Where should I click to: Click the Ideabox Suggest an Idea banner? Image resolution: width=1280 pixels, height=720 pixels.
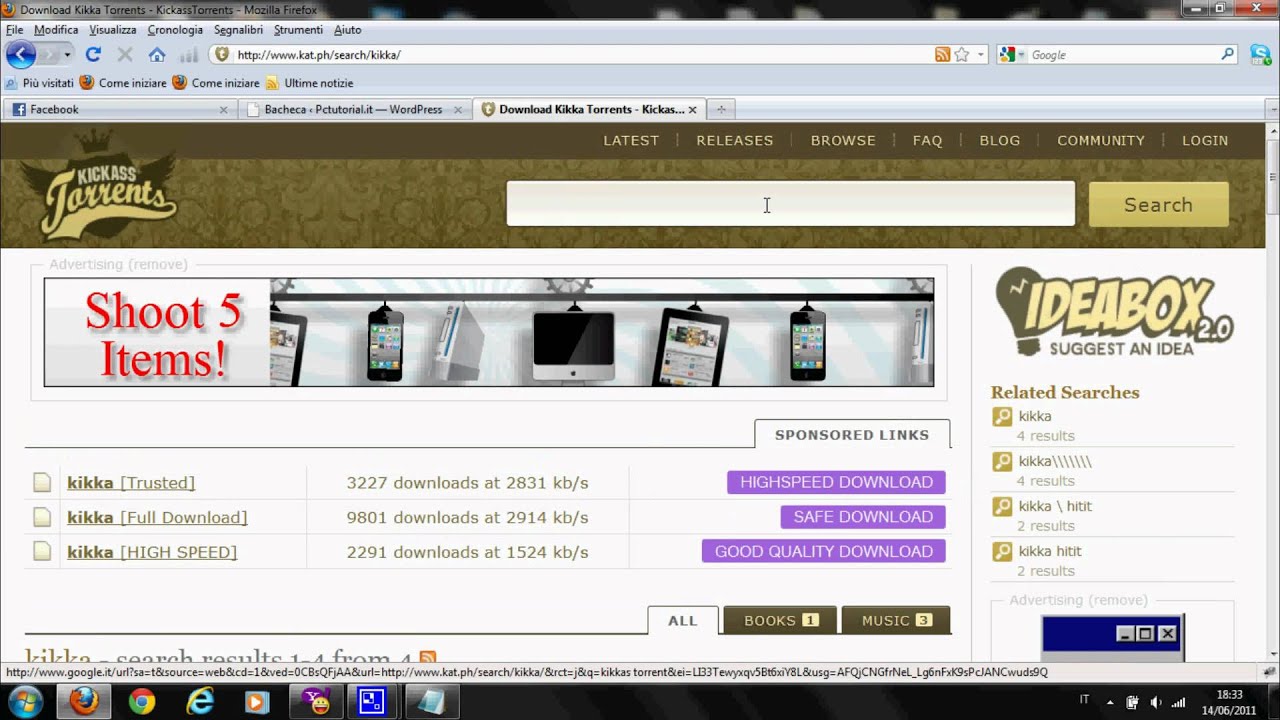point(1113,312)
